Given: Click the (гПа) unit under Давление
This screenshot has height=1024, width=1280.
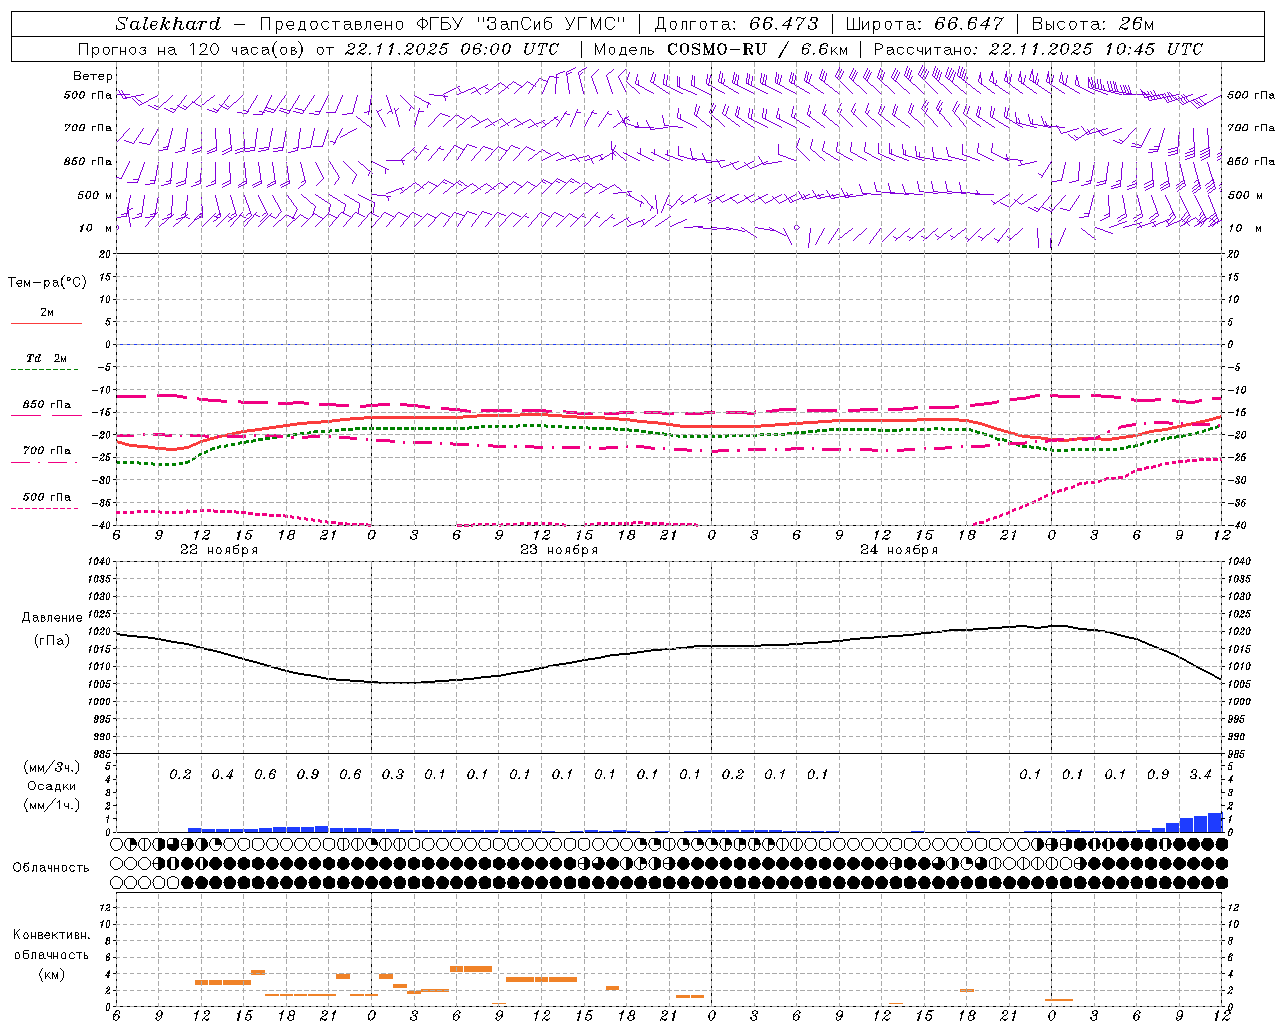Looking at the screenshot, I should tap(52, 641).
